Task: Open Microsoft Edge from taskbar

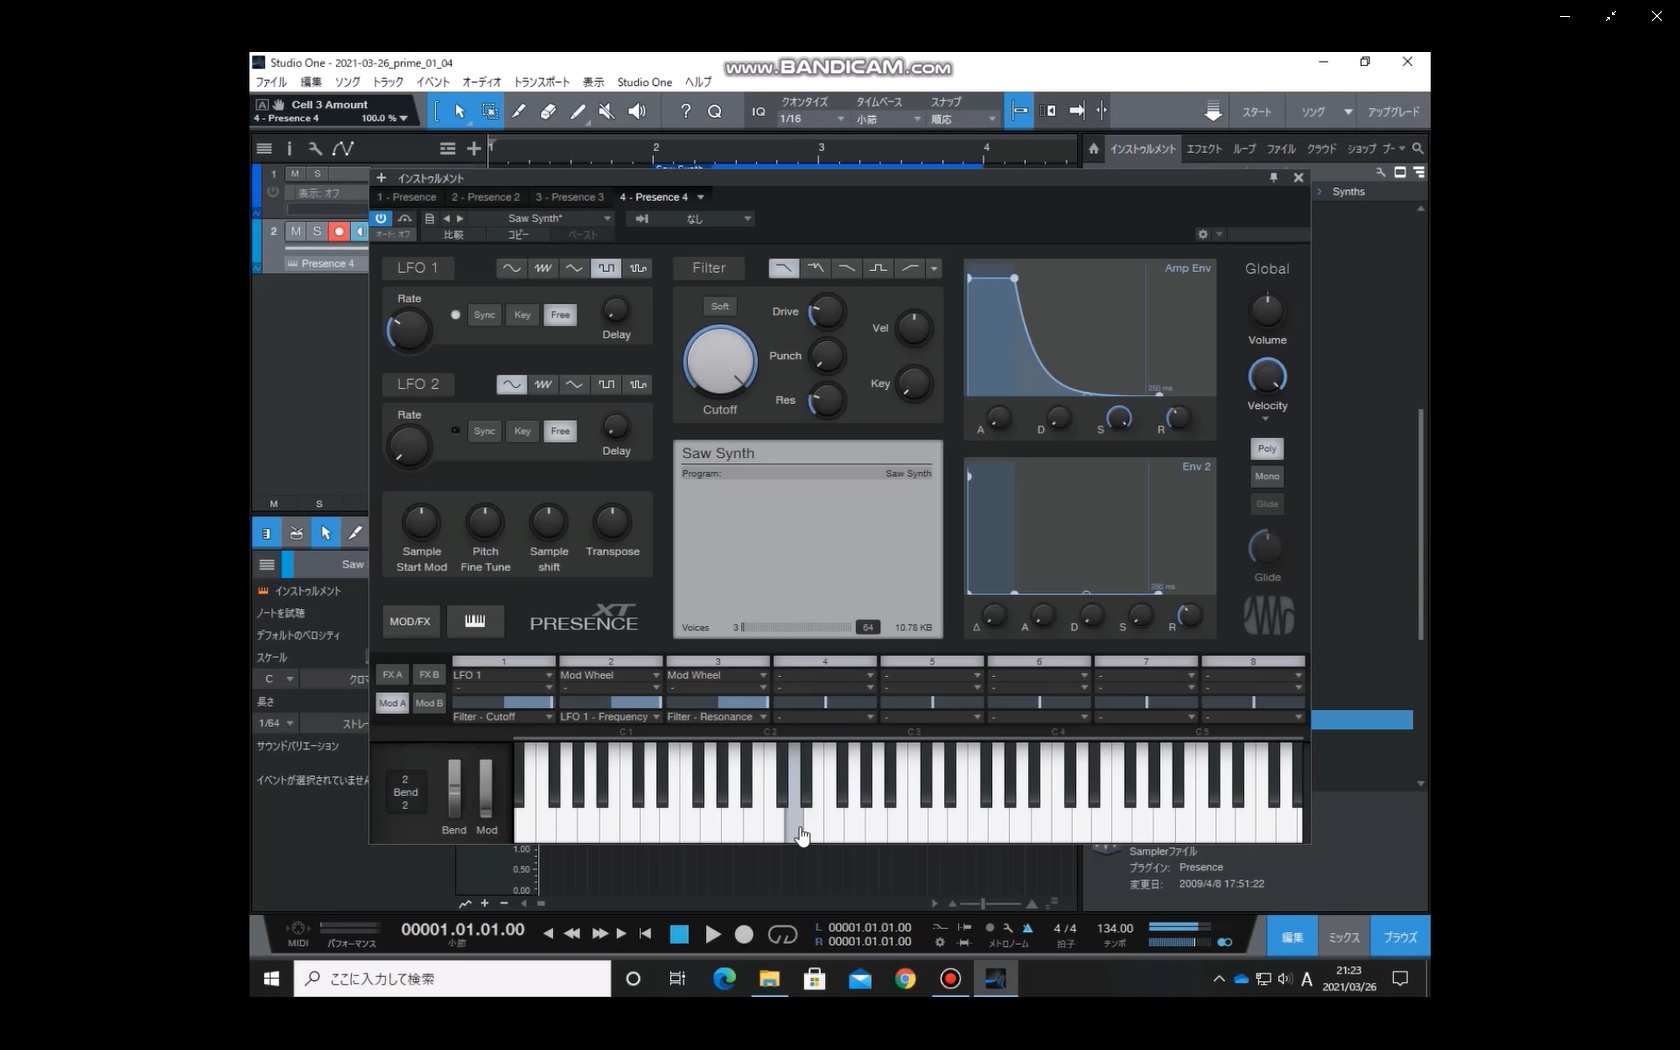Action: click(724, 979)
